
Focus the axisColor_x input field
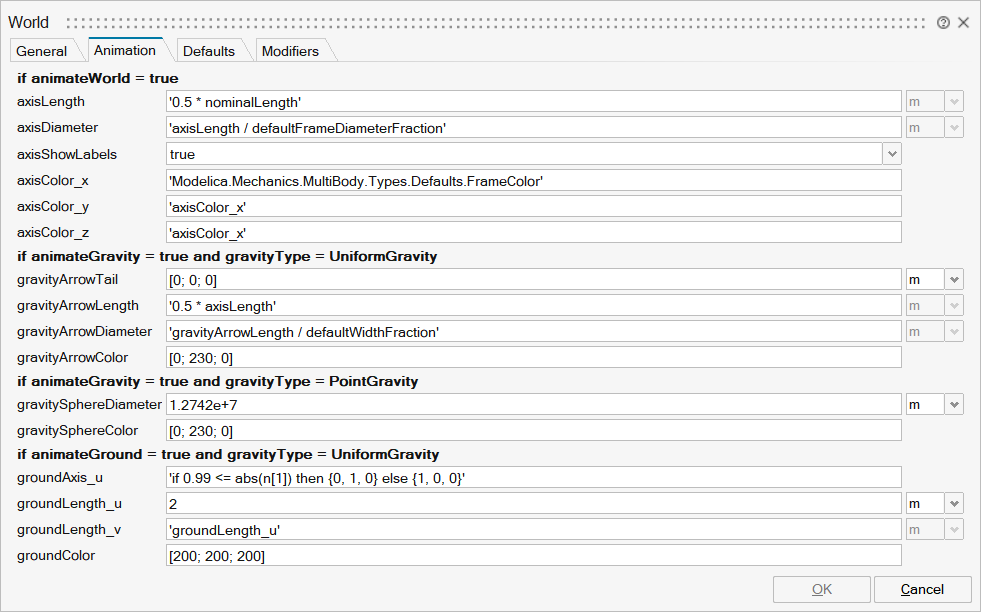[534, 180]
